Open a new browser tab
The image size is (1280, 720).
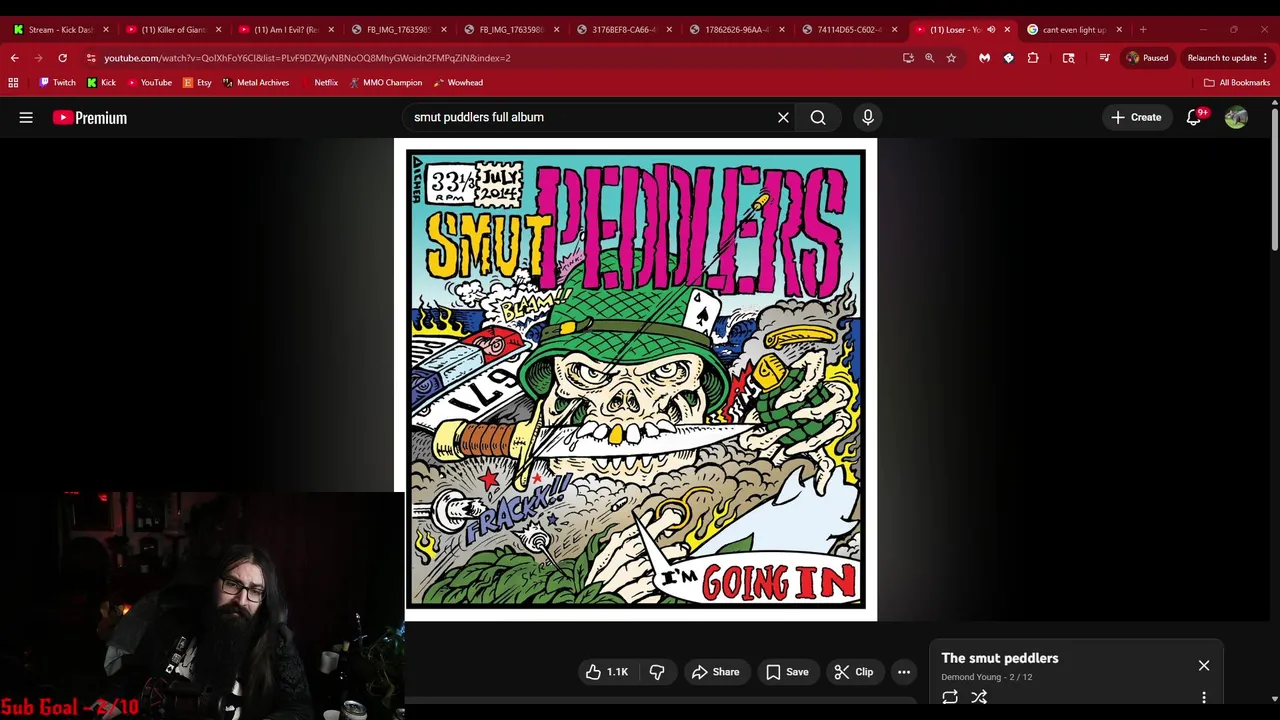tap(1143, 30)
